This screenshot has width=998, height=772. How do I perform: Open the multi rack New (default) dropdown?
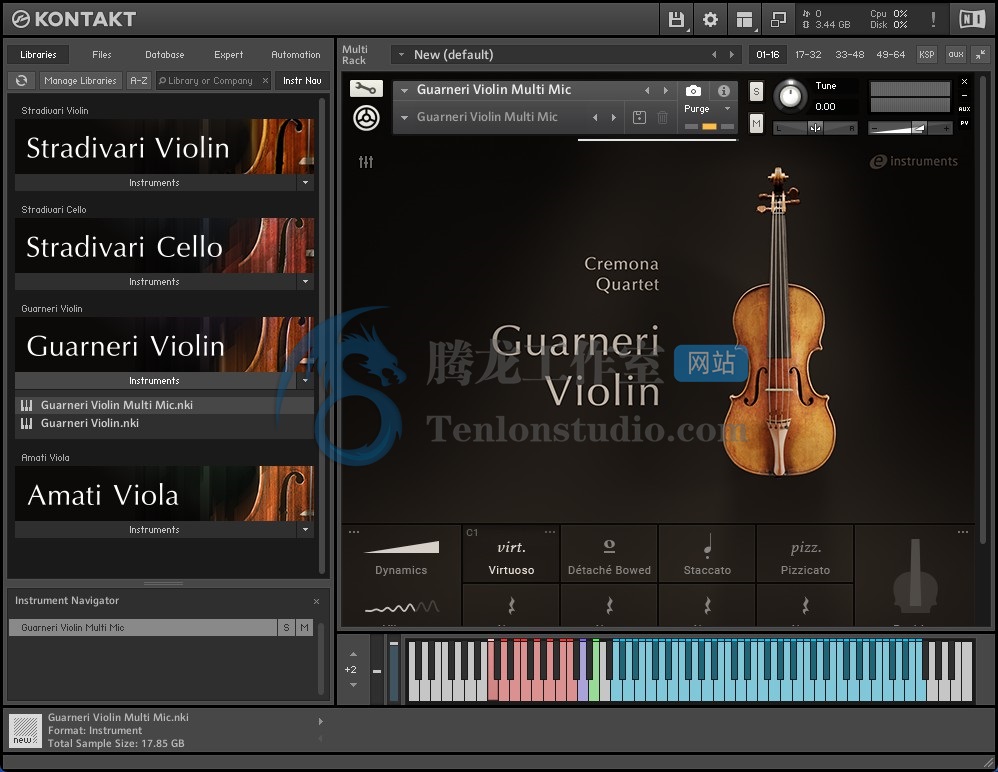402,55
